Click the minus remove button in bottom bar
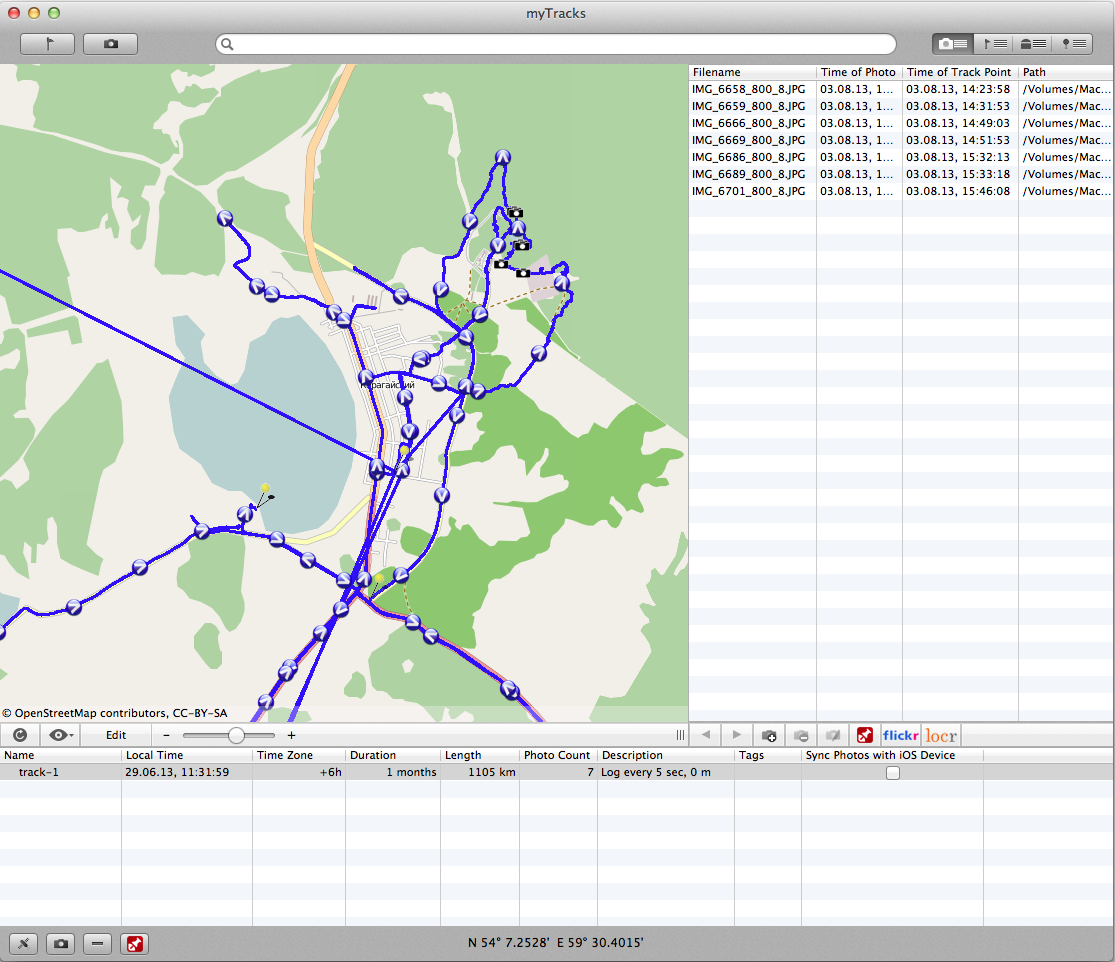This screenshot has height=962, width=1115. pos(97,943)
